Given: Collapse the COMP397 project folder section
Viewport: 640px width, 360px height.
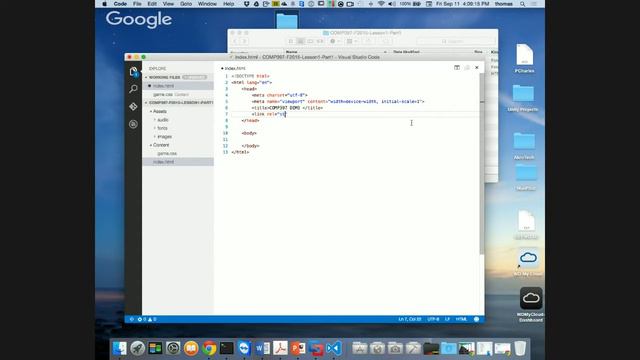Looking at the screenshot, I should pos(179,102).
